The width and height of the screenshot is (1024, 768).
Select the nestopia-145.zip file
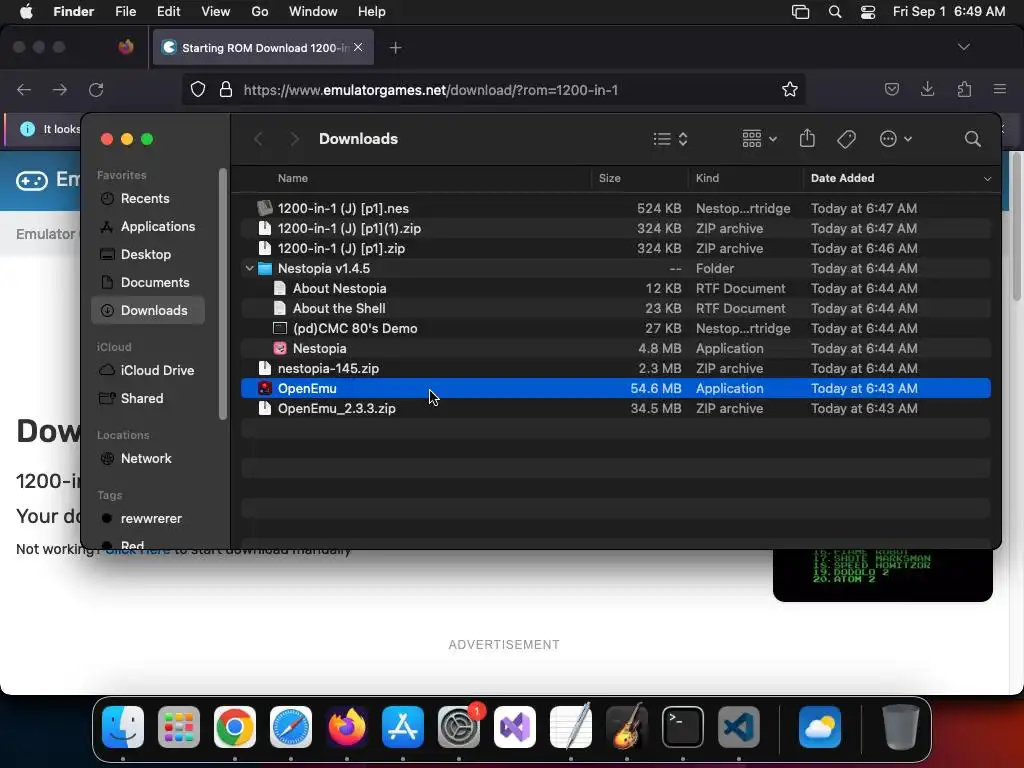click(x=616, y=368)
